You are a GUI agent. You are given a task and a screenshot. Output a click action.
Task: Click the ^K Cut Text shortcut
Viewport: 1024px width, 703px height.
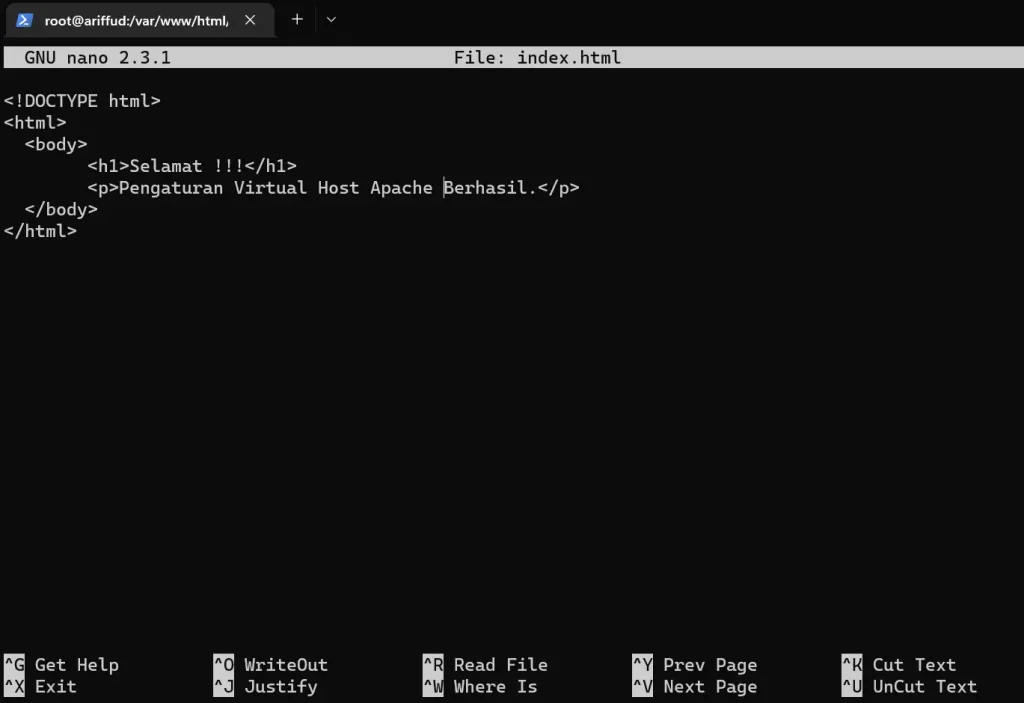pyautogui.click(x=899, y=665)
